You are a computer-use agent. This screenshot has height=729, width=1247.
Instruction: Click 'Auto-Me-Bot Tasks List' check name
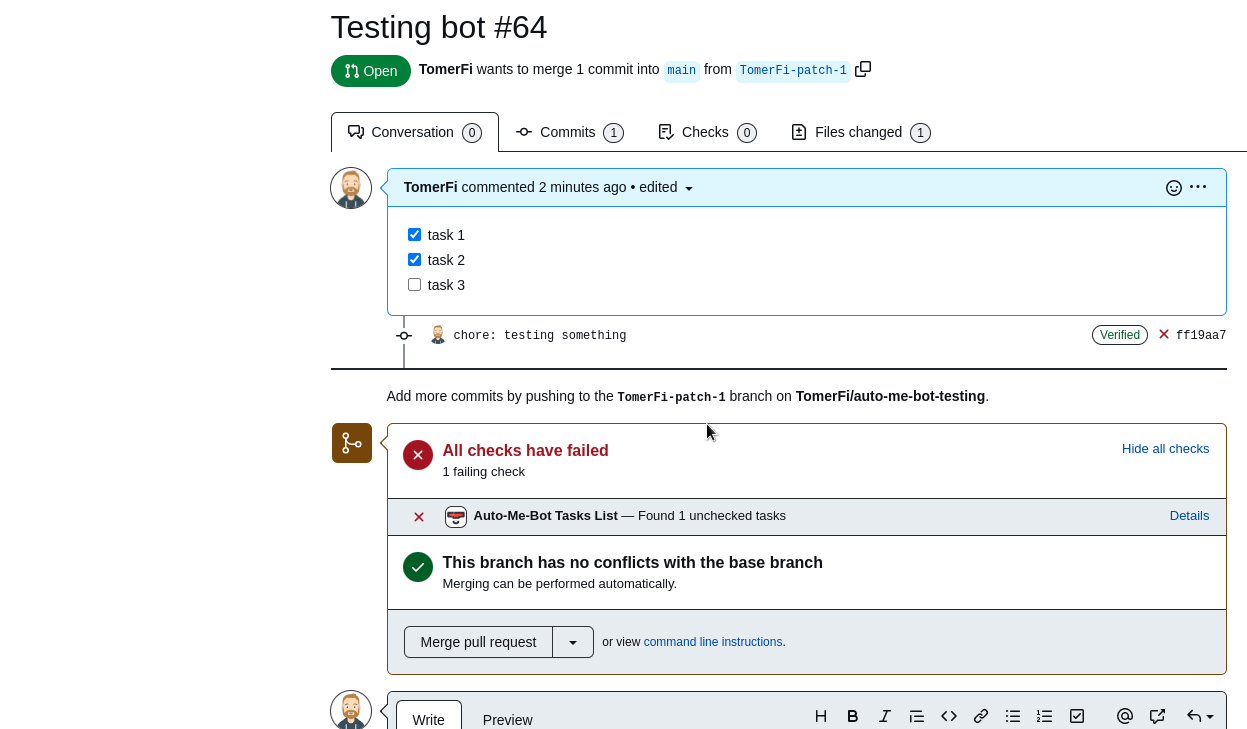546,515
